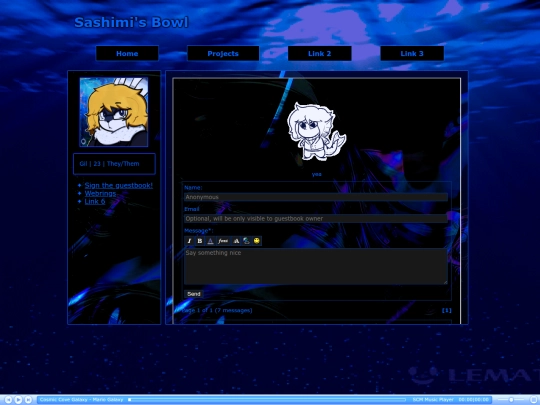Adjust the music player volume slider

click(511, 400)
